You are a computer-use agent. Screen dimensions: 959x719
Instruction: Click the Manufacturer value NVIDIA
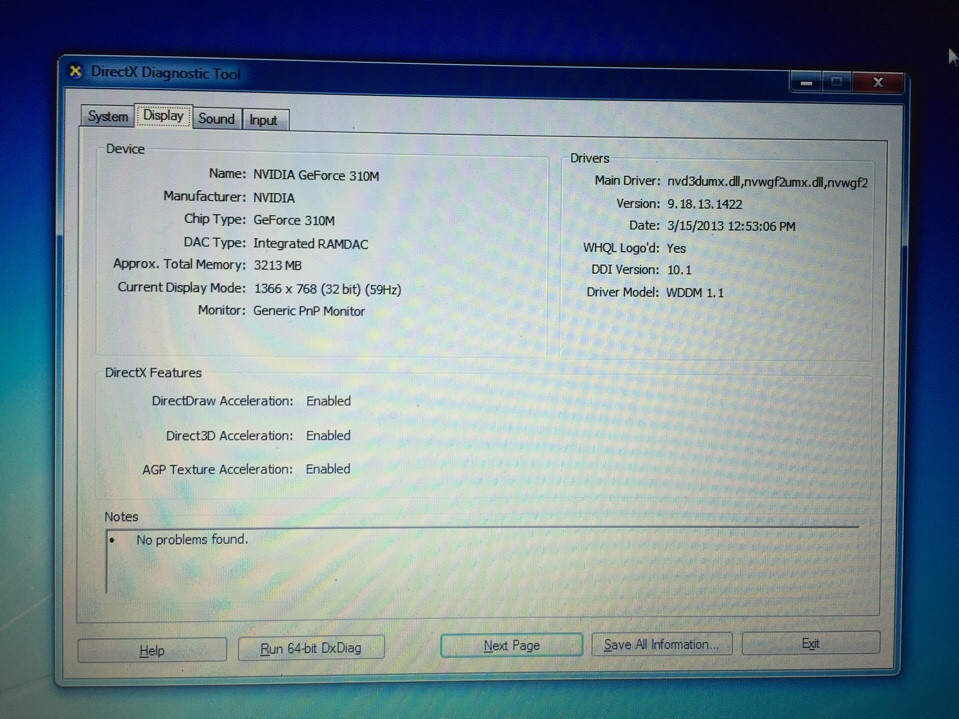(274, 197)
